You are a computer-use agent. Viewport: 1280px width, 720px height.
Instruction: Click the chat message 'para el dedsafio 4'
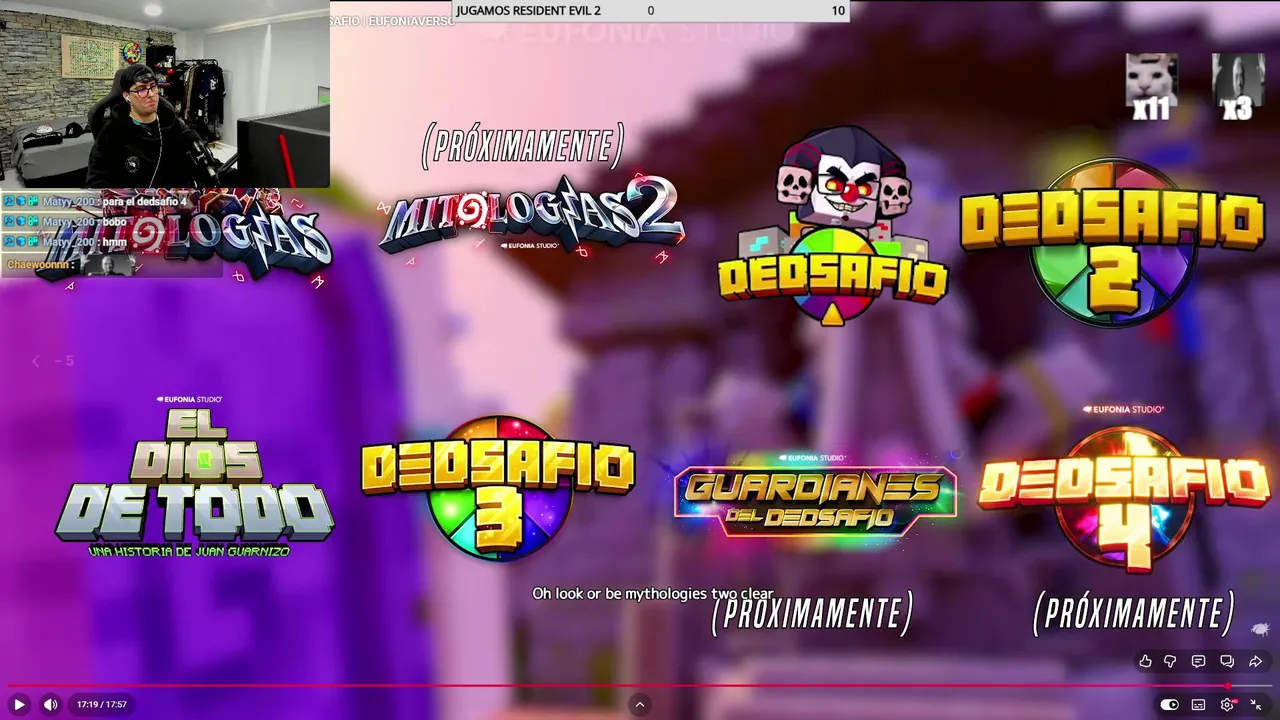click(x=145, y=202)
